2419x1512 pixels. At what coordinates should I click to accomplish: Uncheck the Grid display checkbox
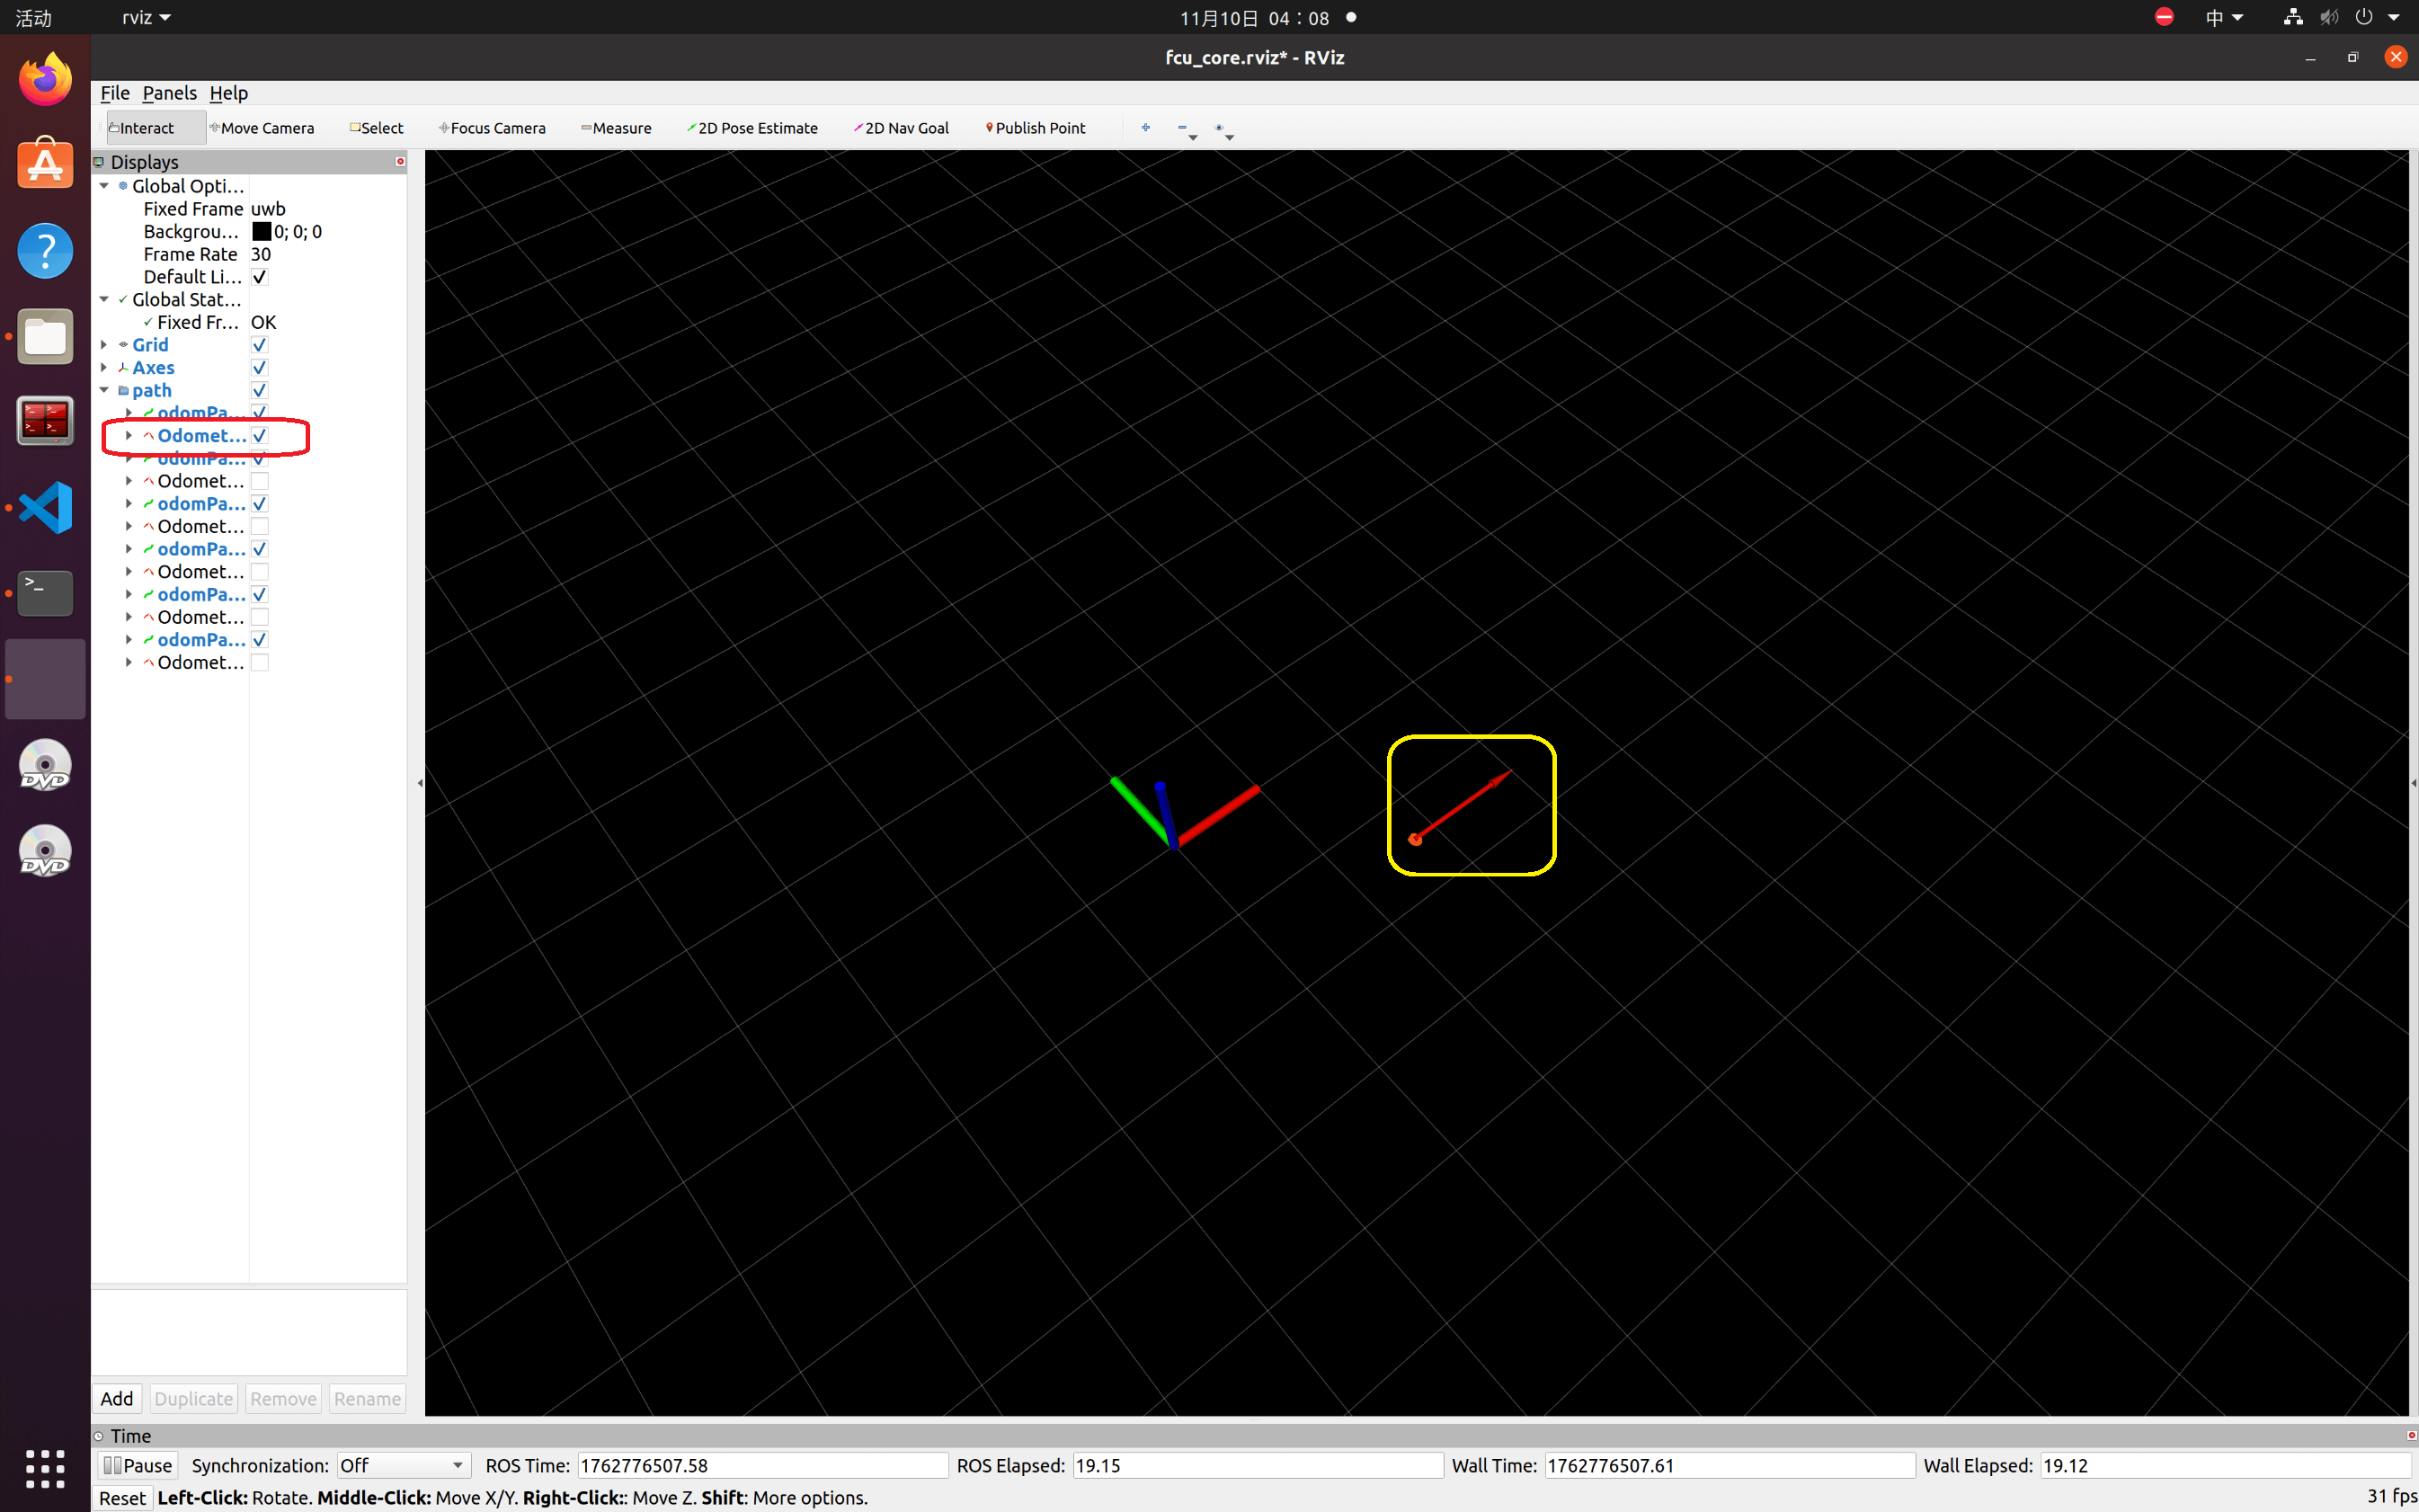[x=259, y=345]
